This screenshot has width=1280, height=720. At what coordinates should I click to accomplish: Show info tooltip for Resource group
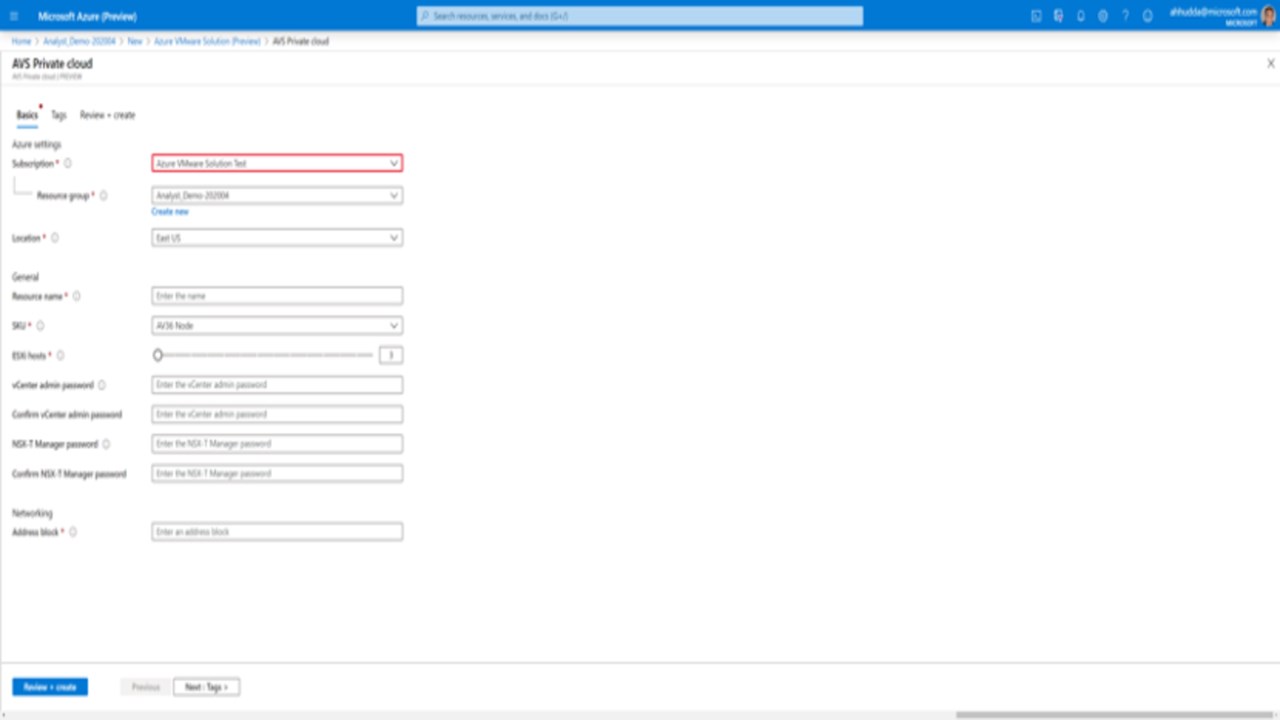pyautogui.click(x=104, y=196)
